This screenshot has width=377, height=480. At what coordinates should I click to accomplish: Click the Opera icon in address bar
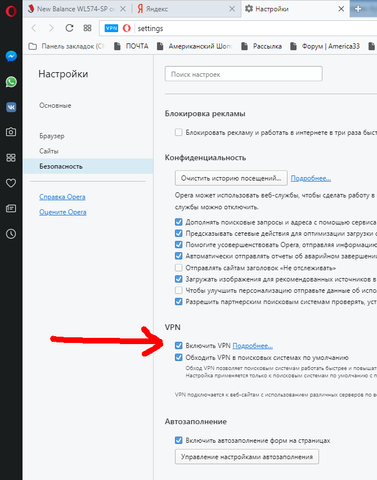127,28
